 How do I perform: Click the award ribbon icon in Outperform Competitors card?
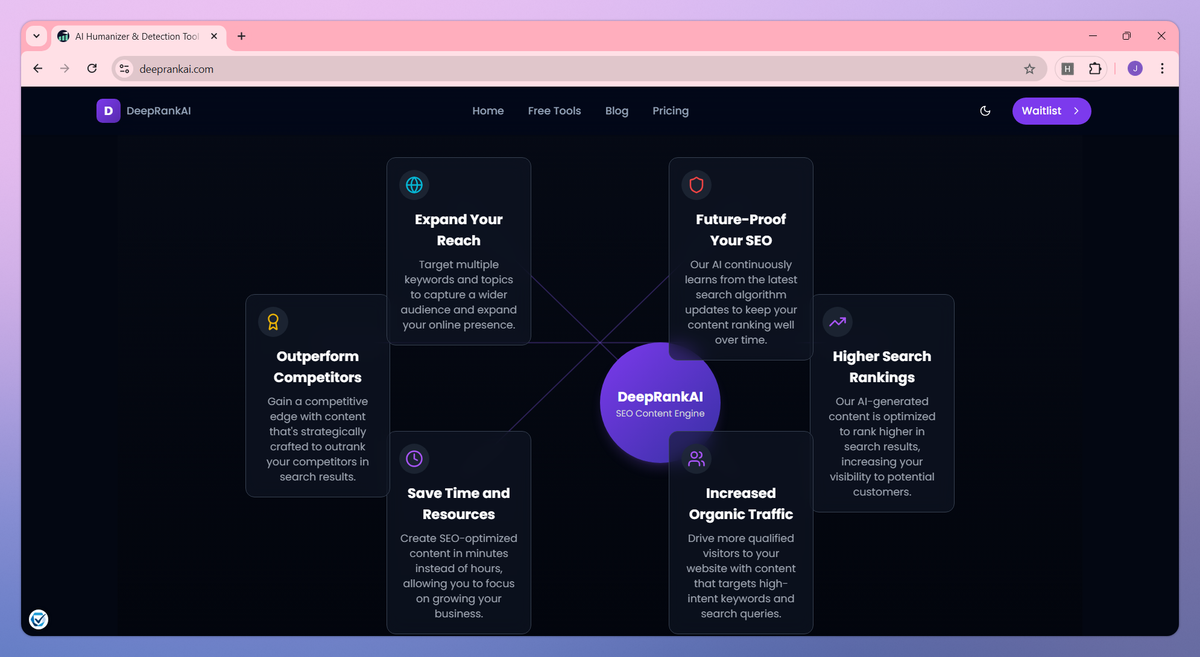tap(273, 322)
